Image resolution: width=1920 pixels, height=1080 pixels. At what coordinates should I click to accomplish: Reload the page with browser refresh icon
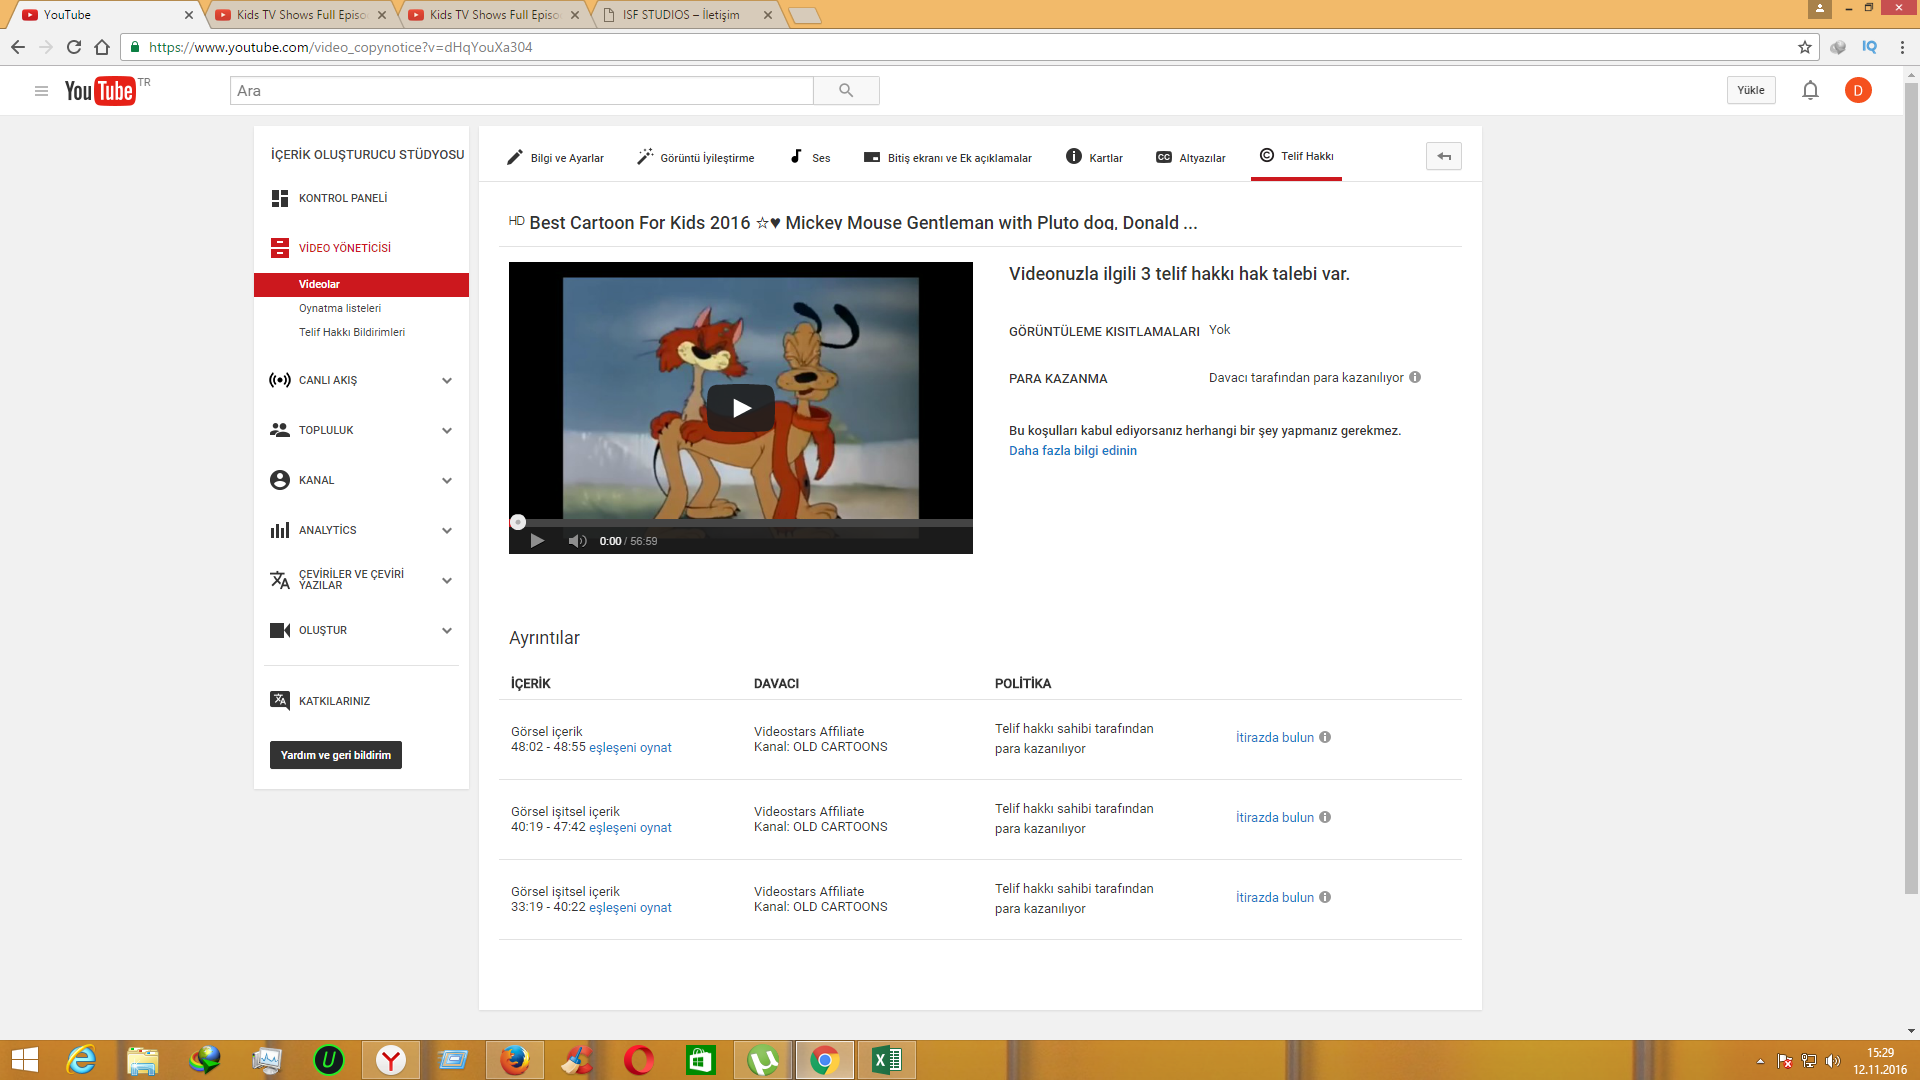tap(74, 47)
